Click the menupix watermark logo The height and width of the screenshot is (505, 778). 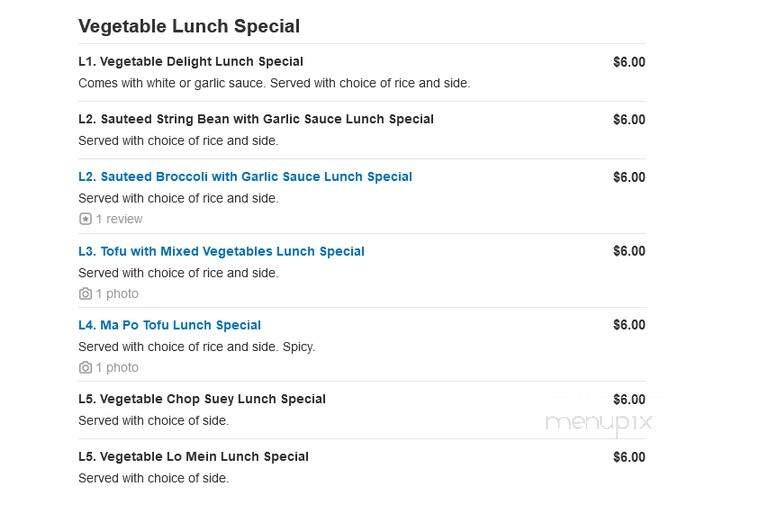pos(598,423)
